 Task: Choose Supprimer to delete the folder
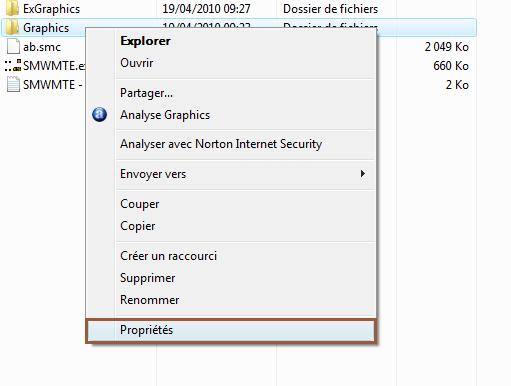pyautogui.click(x=148, y=278)
